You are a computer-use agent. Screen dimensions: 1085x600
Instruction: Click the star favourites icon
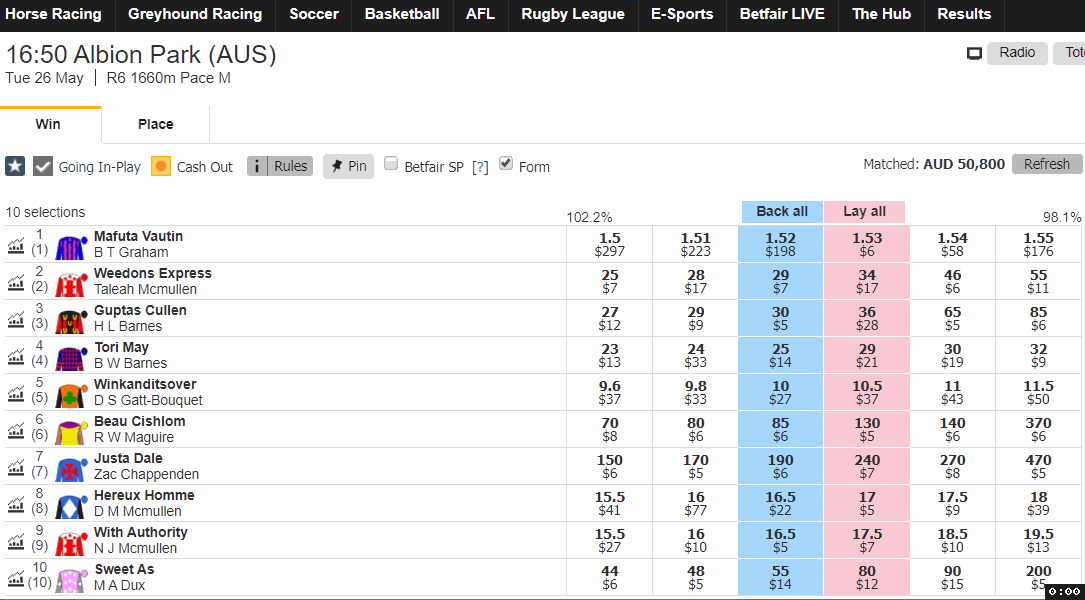[x=14, y=166]
